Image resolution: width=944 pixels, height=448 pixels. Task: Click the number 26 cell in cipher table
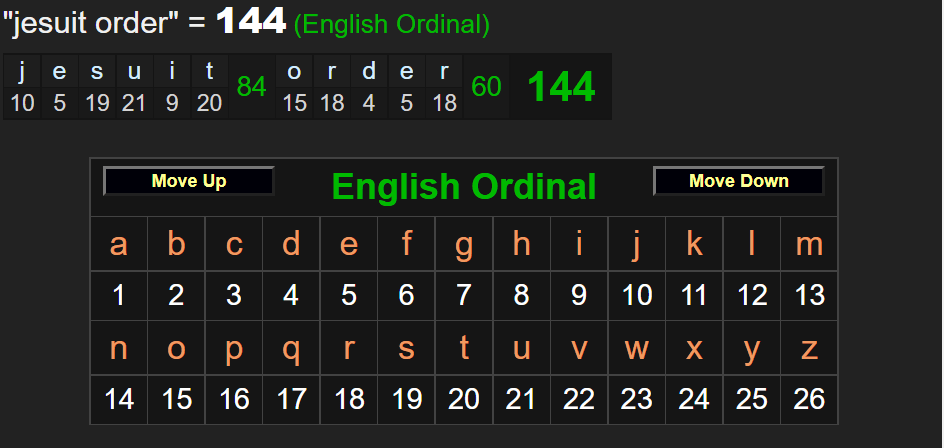point(809,399)
